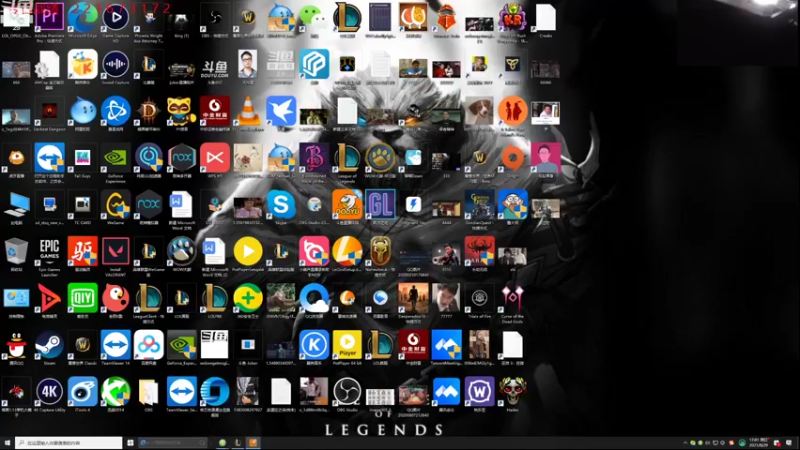Launch Epic Games Launcher
The image size is (800, 450).
tap(49, 252)
